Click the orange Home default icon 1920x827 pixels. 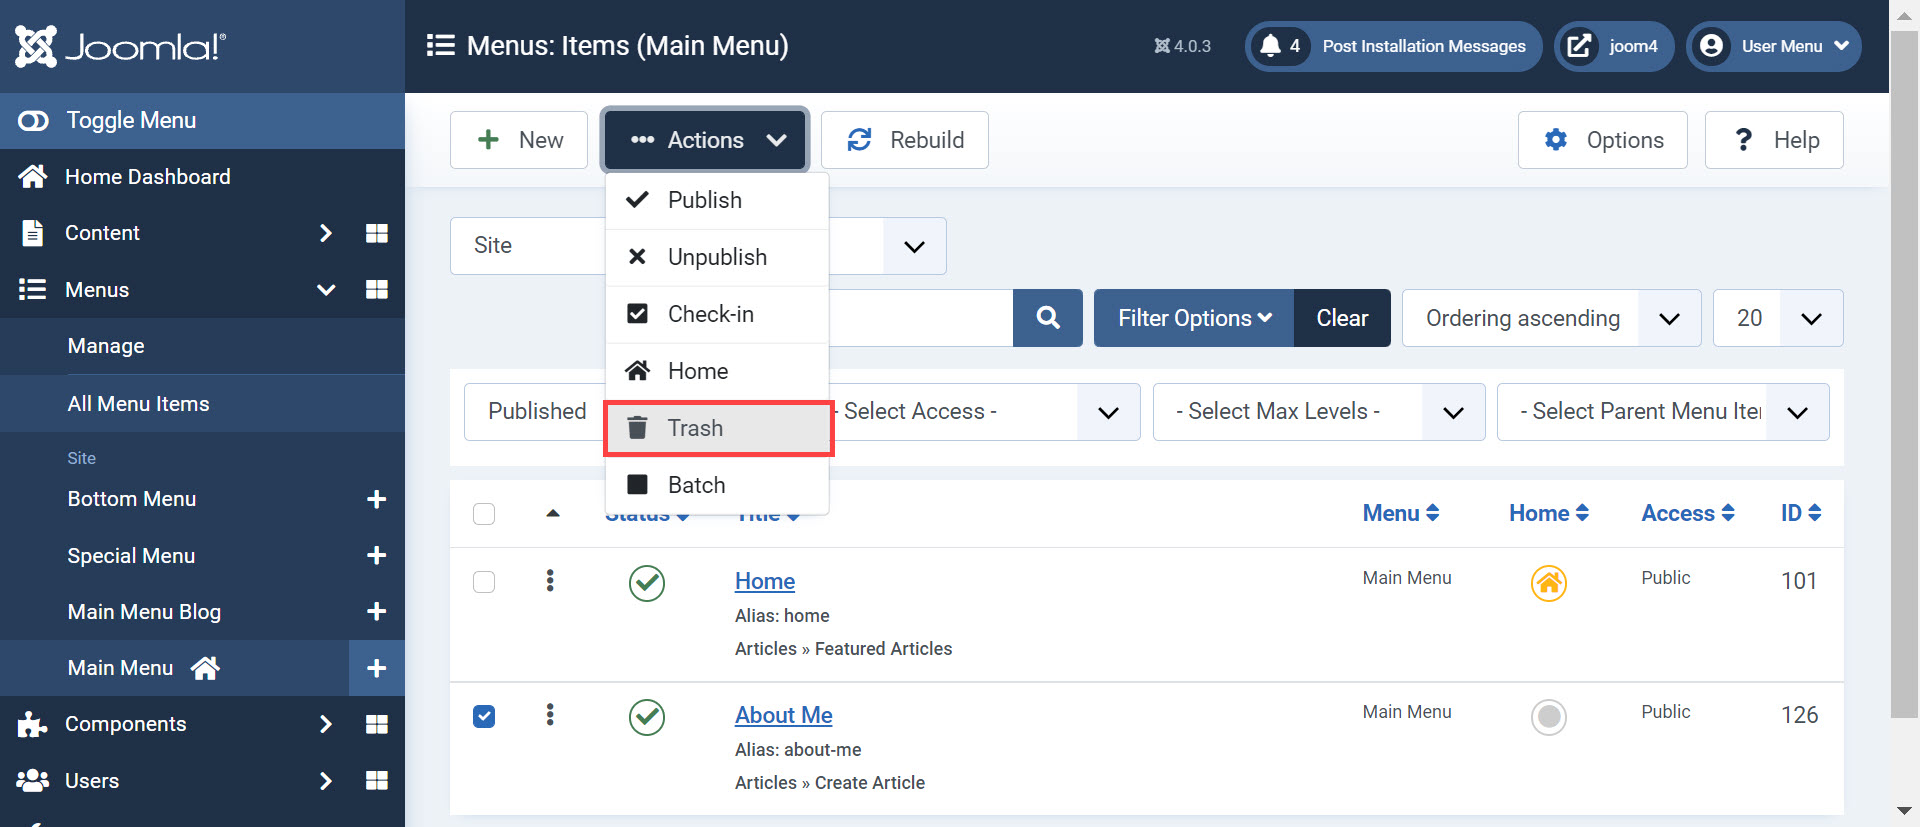[1548, 583]
